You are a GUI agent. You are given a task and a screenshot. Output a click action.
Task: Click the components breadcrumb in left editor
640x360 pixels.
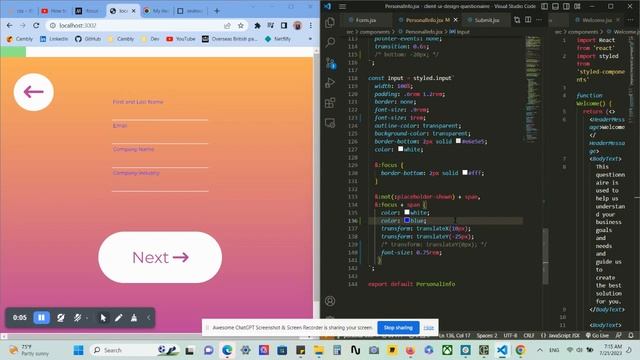[x=374, y=31]
